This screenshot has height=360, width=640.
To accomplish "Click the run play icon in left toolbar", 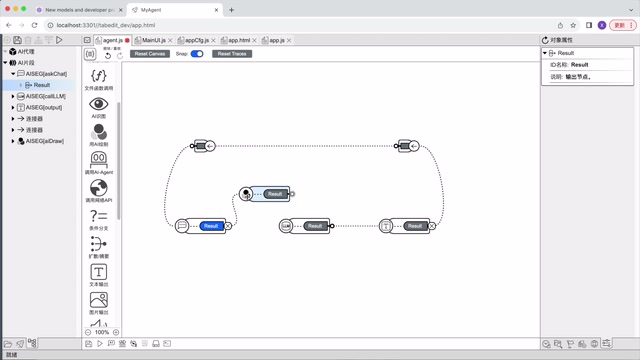I will pos(60,40).
